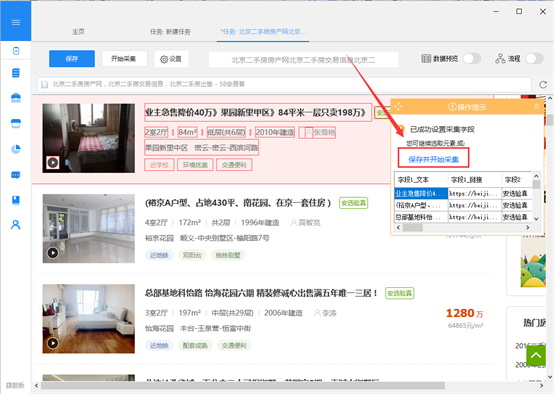
Task: Open the document list icon in sidebar
Action: coord(16,73)
